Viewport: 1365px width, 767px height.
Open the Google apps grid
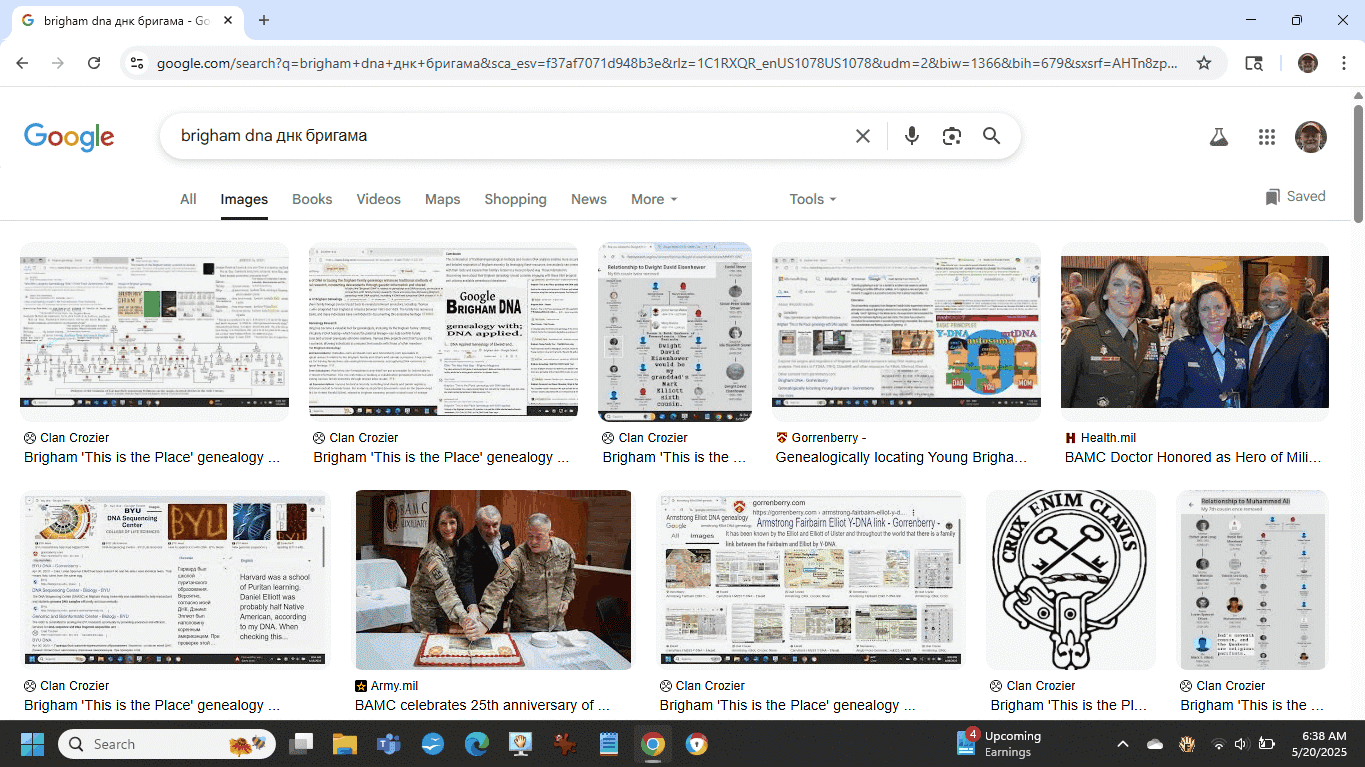tap(1267, 137)
